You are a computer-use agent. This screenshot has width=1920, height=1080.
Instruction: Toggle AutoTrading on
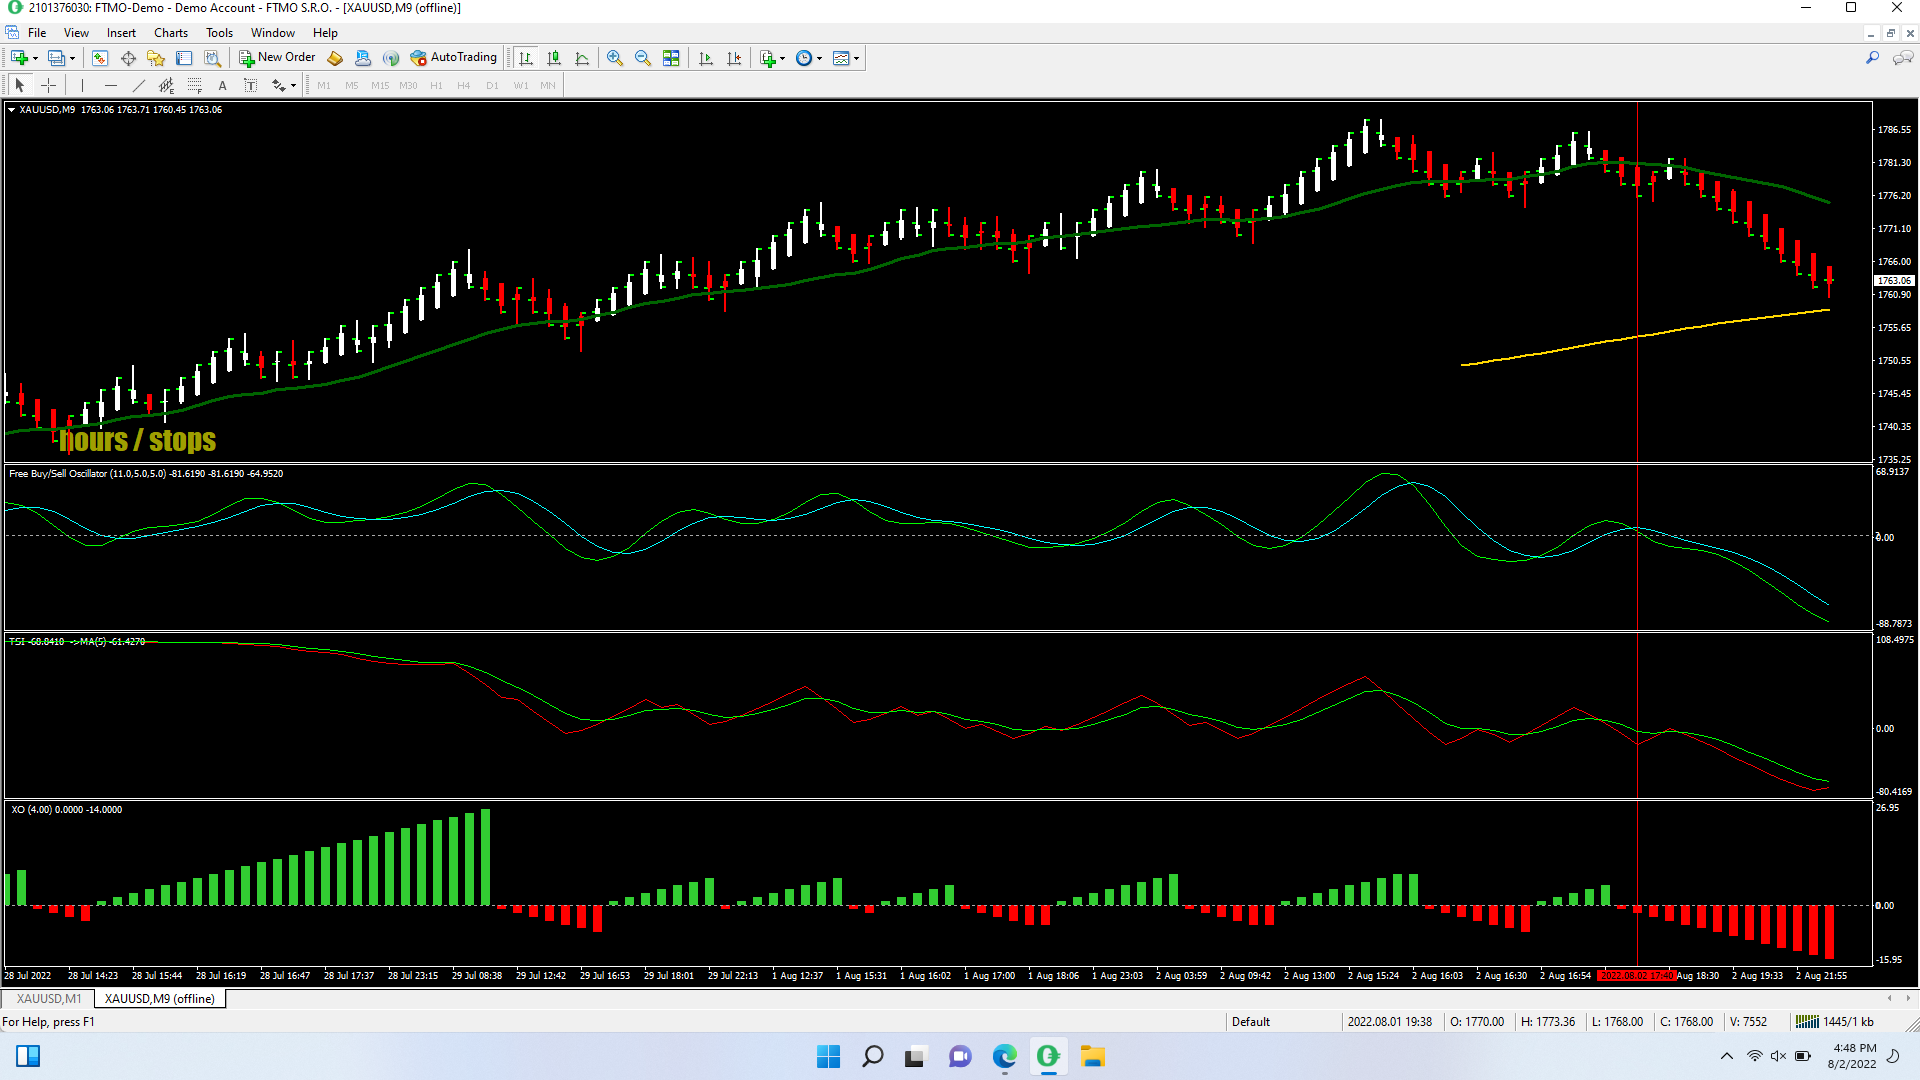tap(453, 58)
